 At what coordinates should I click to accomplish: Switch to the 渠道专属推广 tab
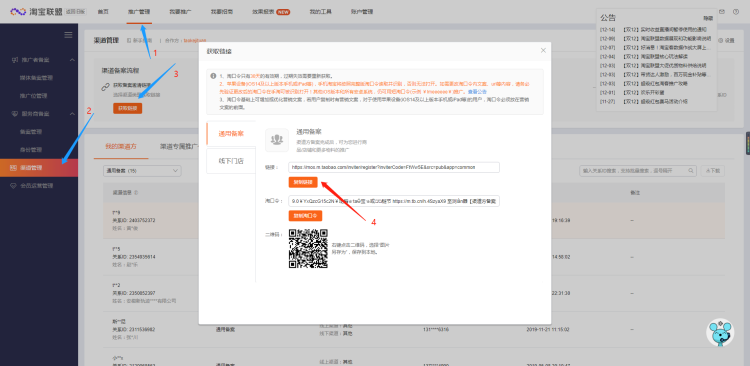click(x=179, y=146)
